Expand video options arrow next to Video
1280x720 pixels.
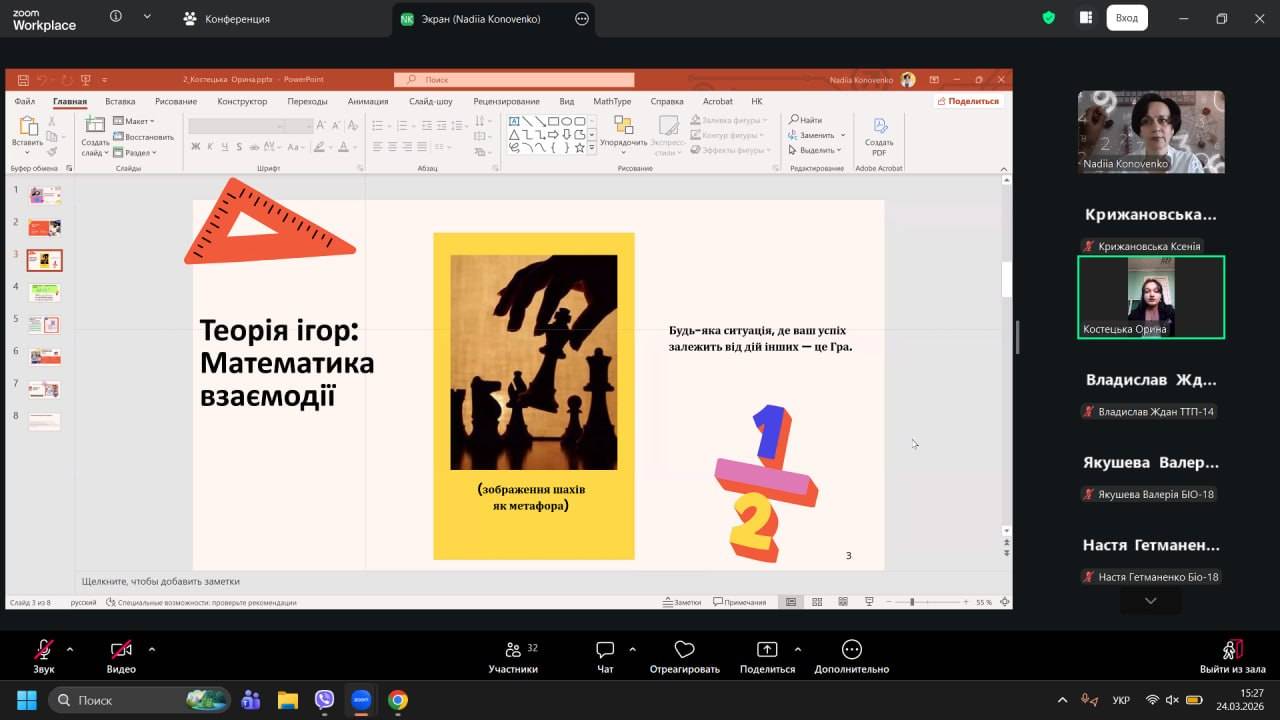(x=152, y=649)
